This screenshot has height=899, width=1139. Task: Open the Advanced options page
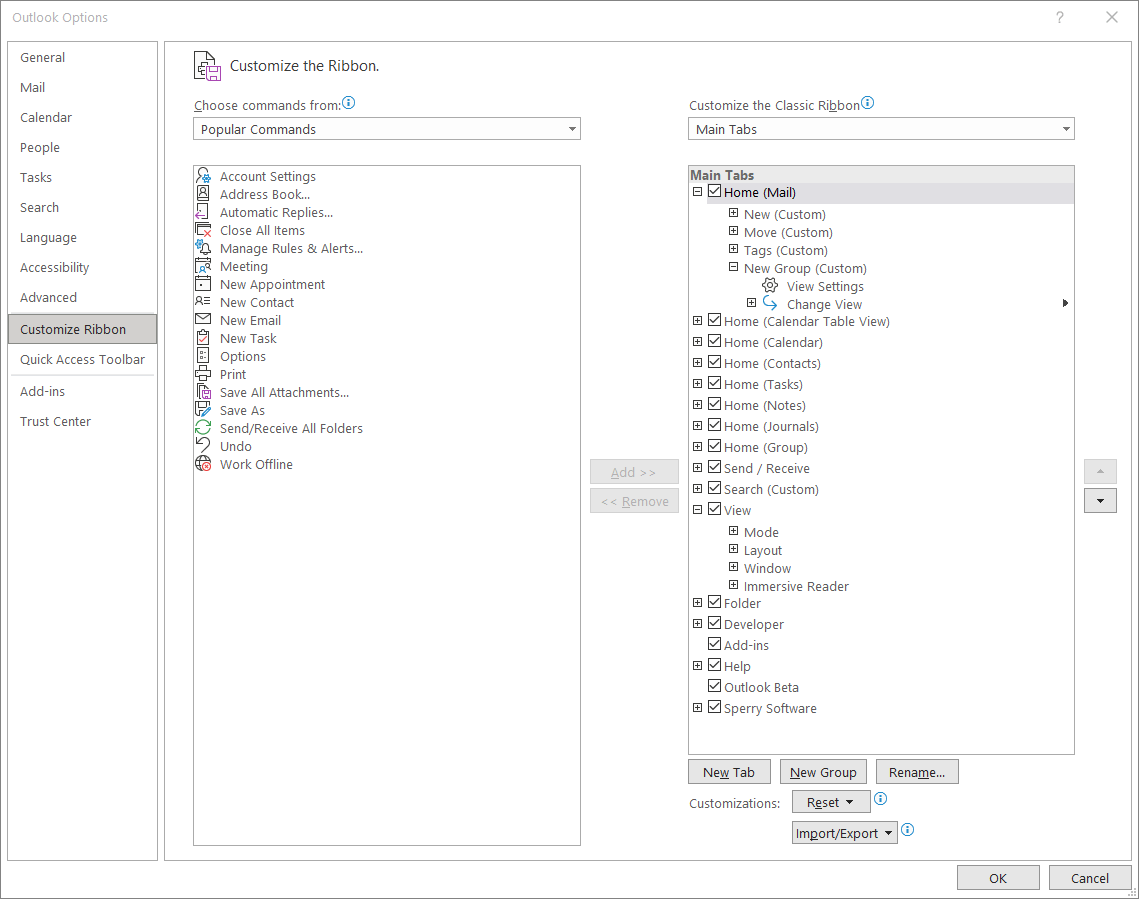coord(82,297)
